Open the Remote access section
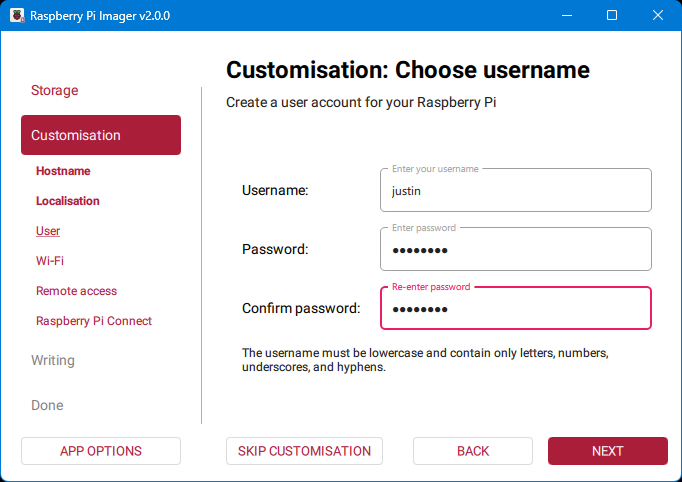The height and width of the screenshot is (482, 682). click(76, 291)
